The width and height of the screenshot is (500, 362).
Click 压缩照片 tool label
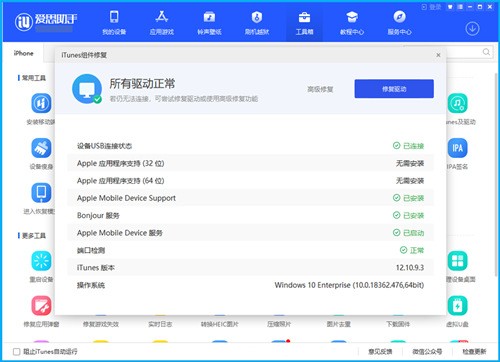click(279, 324)
